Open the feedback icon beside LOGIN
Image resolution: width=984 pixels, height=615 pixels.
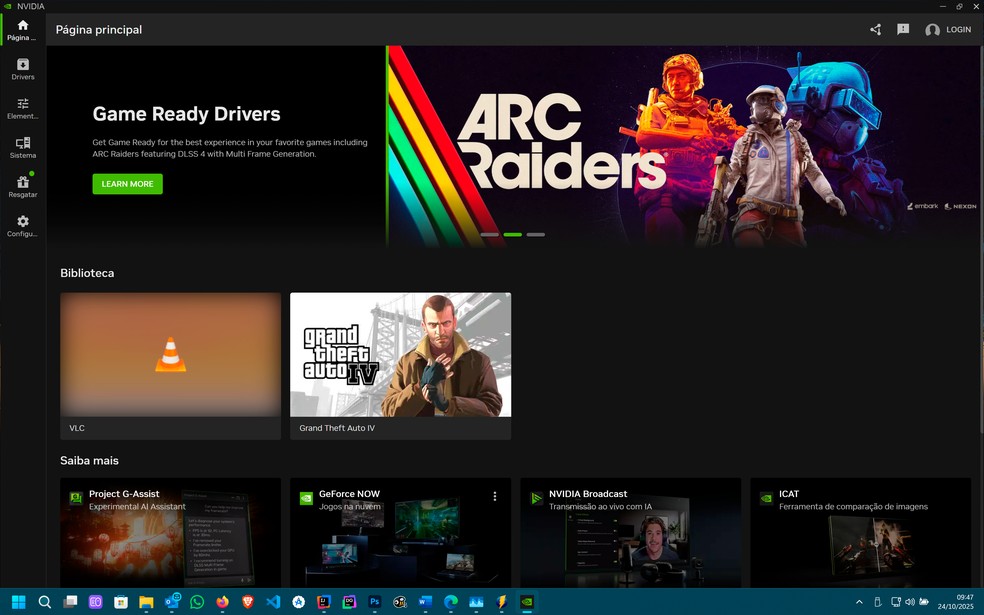[x=903, y=30]
